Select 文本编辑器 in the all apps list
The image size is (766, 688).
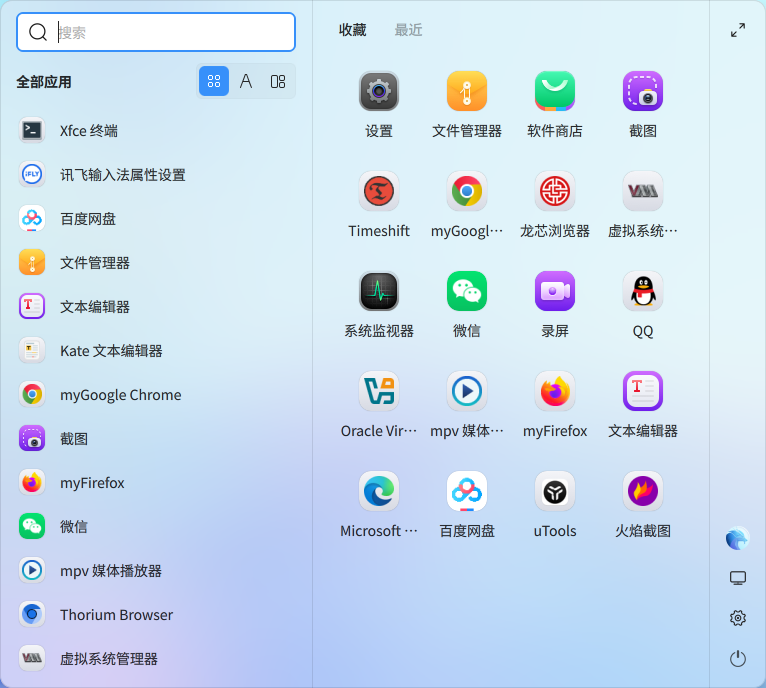pos(156,306)
